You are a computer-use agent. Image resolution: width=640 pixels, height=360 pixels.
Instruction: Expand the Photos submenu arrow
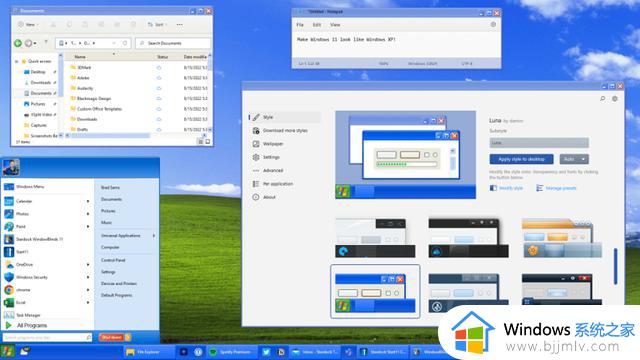[88, 214]
